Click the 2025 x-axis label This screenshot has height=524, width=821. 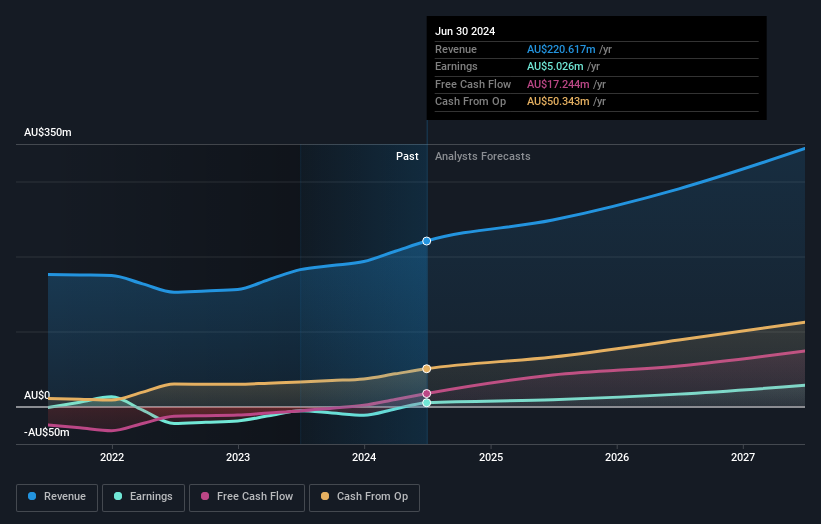click(491, 458)
